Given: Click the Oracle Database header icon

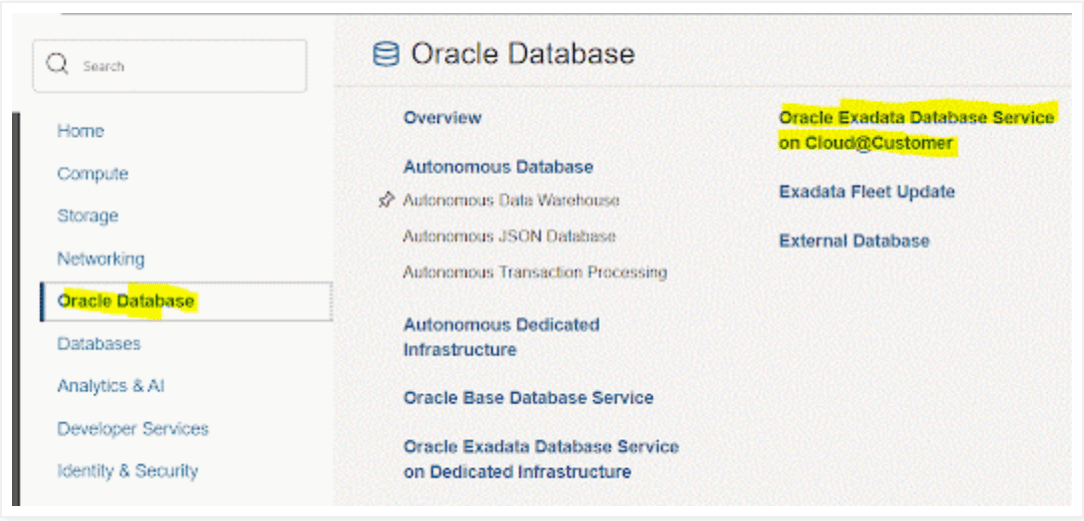Looking at the screenshot, I should point(385,54).
